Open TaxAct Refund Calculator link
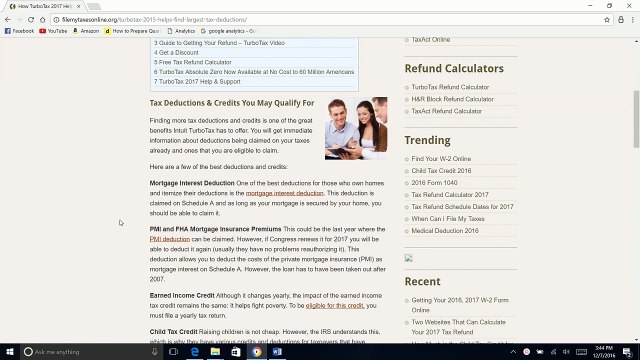 447,111
